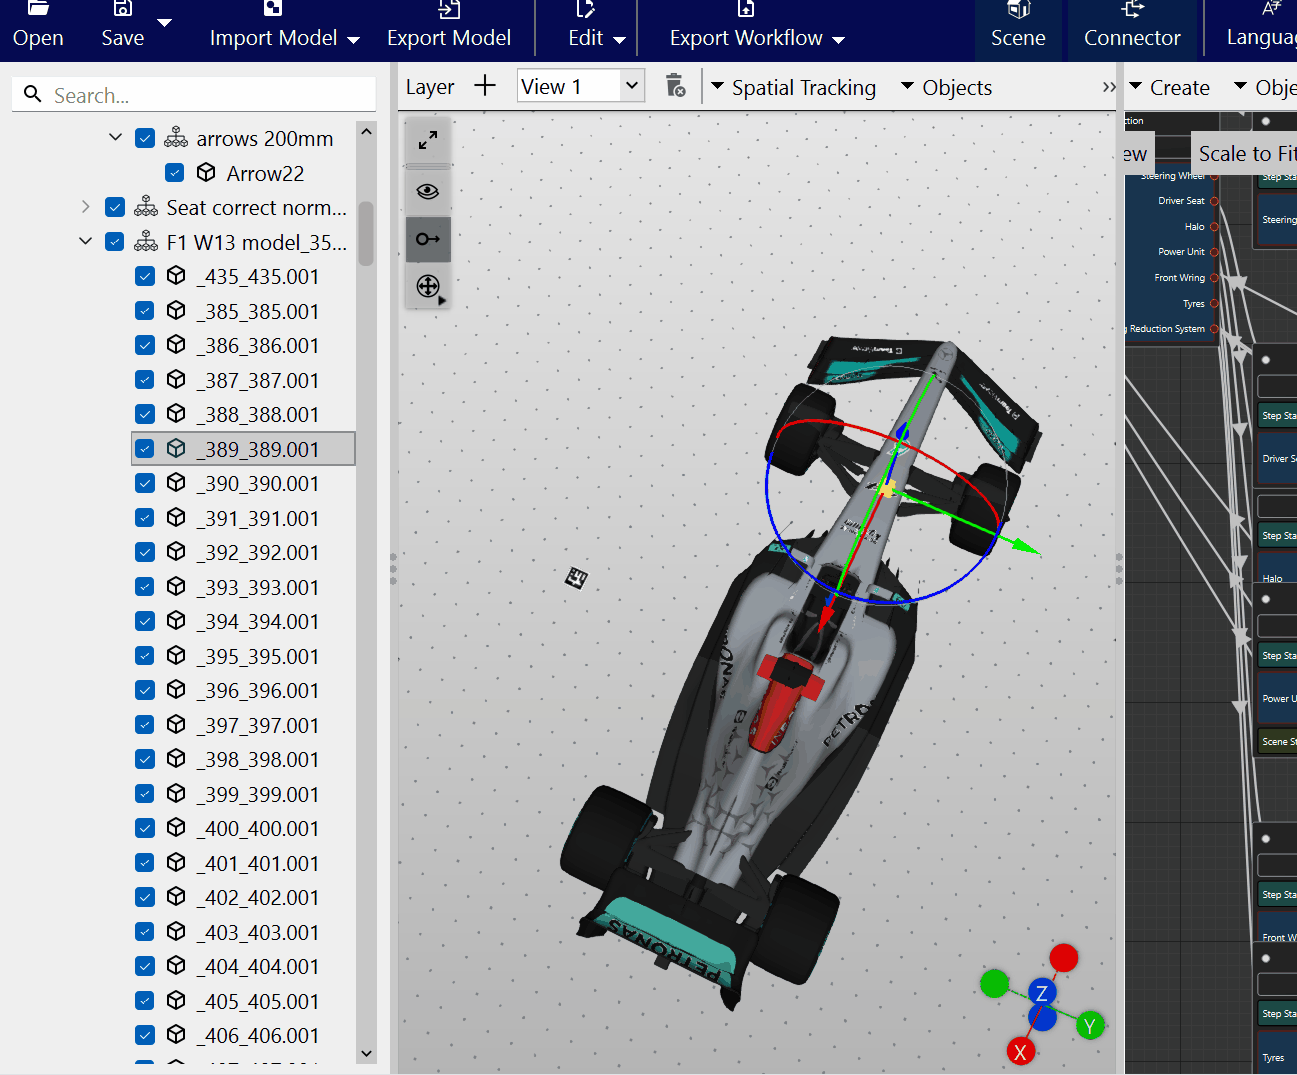Image resolution: width=1297 pixels, height=1075 pixels.
Task: Click the tree scrollbar up arrow
Action: coord(366,131)
